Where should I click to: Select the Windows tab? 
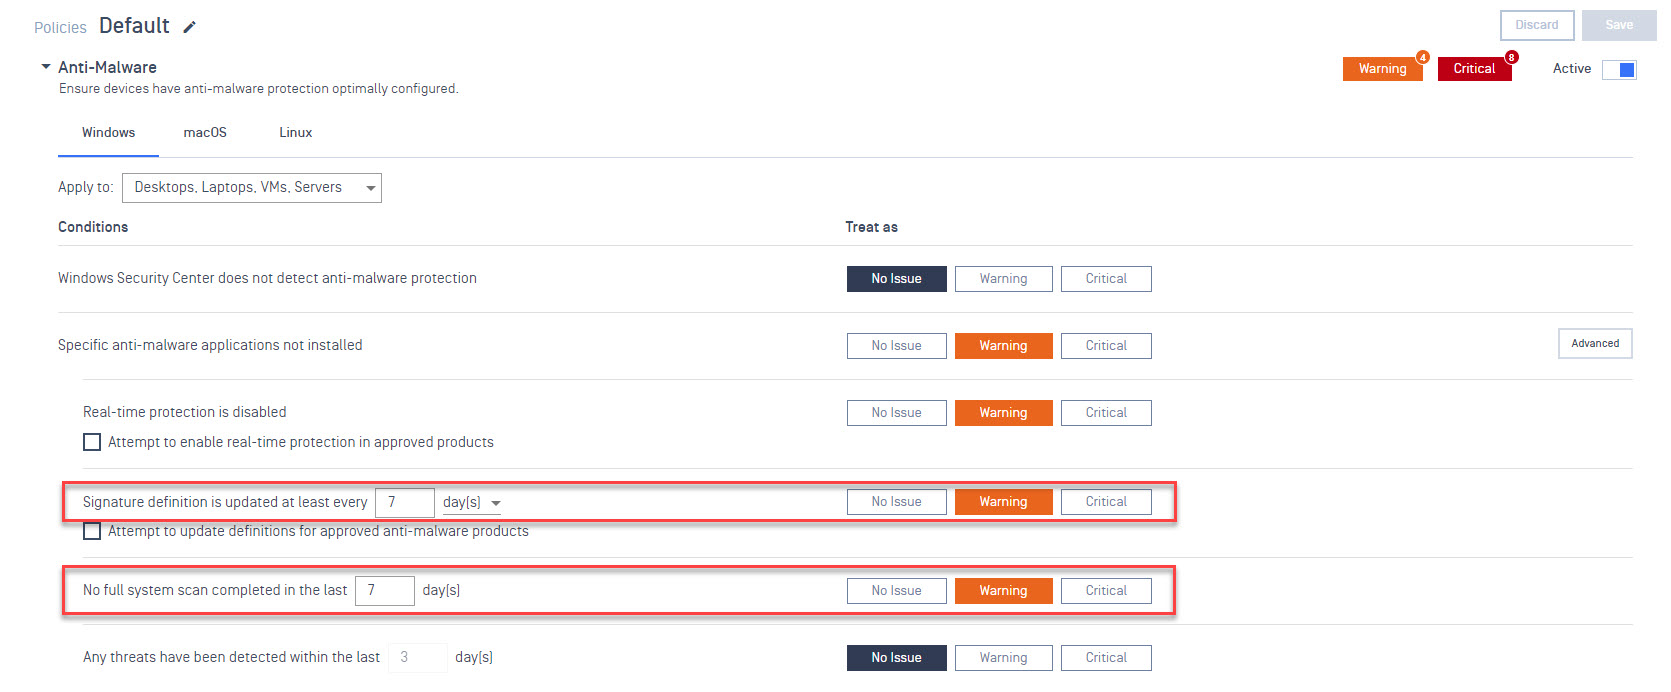click(108, 133)
